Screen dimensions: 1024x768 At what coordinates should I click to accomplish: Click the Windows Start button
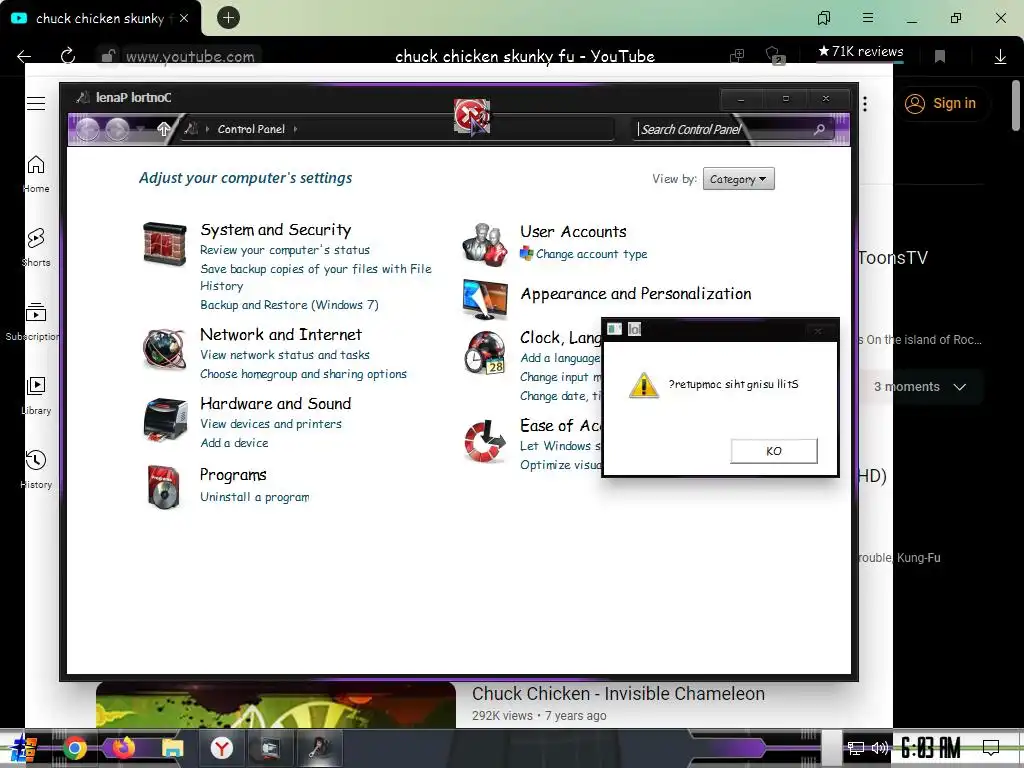pos(24,748)
